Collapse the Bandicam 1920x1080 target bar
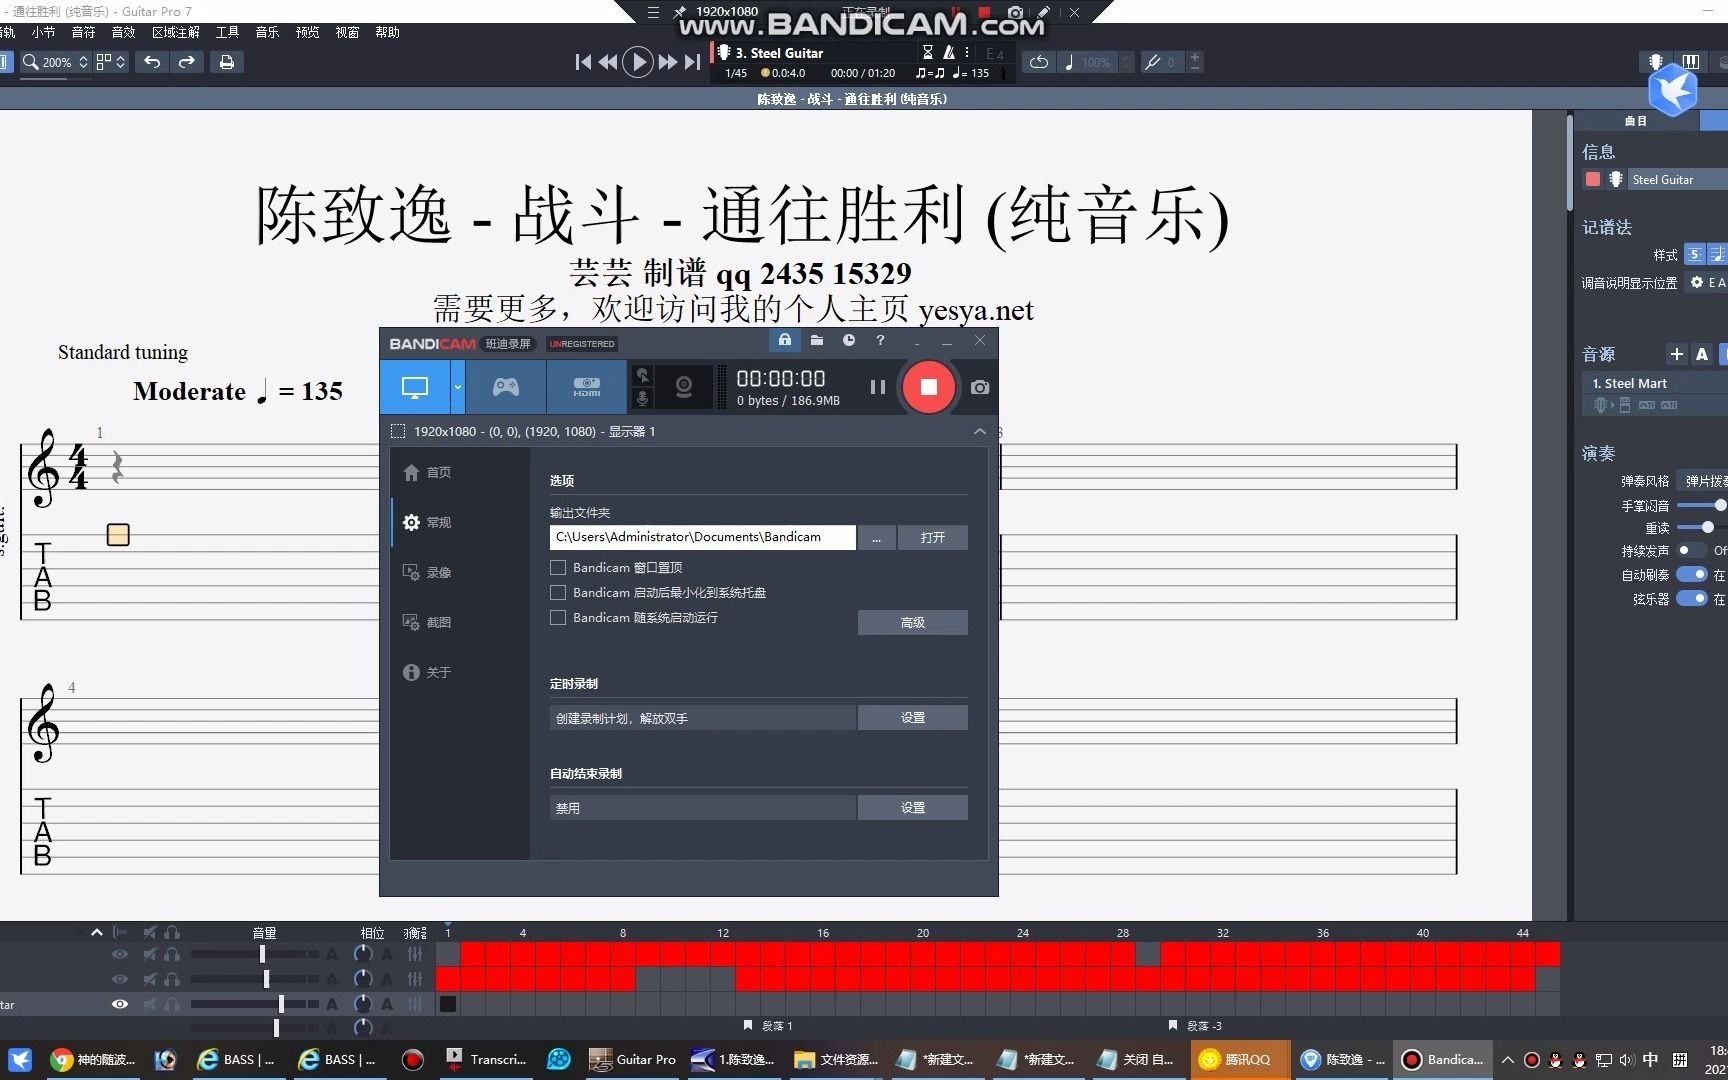 (980, 431)
